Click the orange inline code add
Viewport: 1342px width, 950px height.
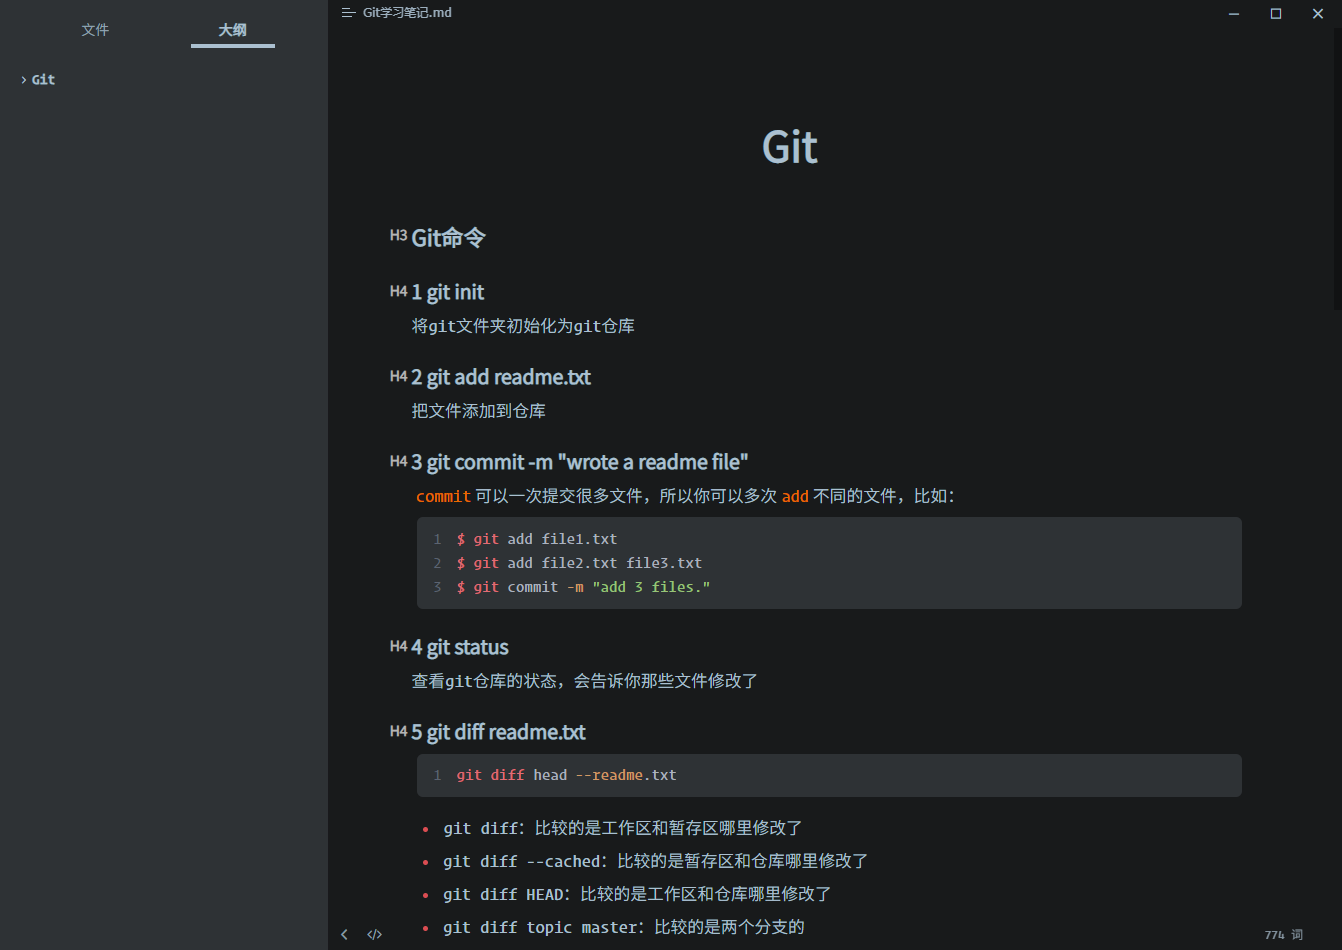(x=795, y=496)
